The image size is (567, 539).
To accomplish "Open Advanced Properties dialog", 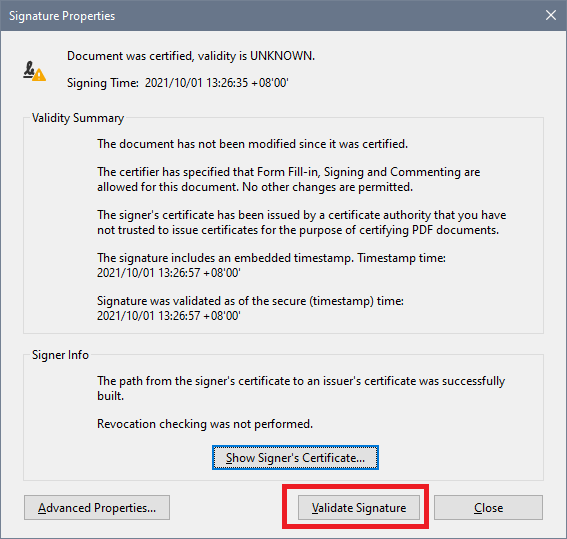I will [97, 508].
